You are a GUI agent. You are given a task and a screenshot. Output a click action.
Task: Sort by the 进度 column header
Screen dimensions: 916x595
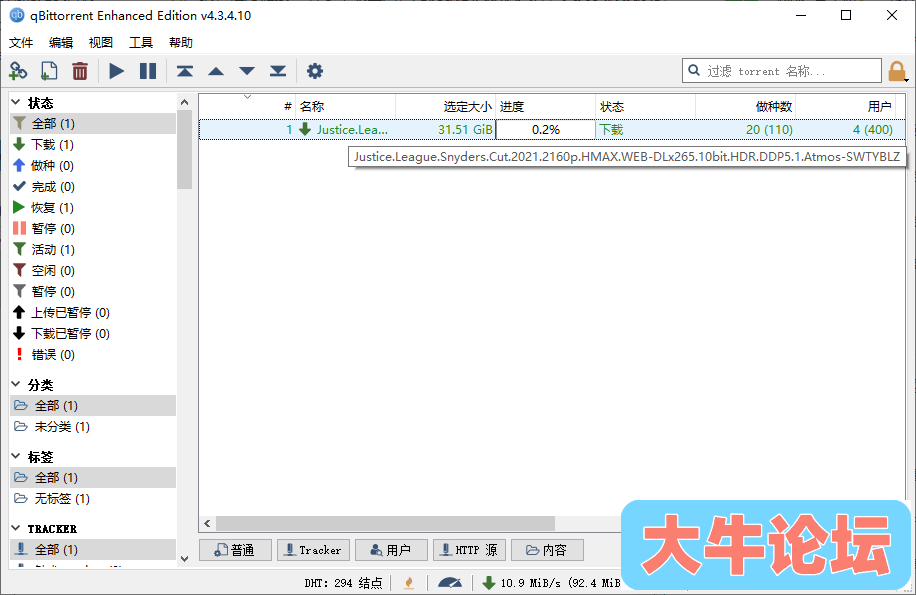point(546,106)
